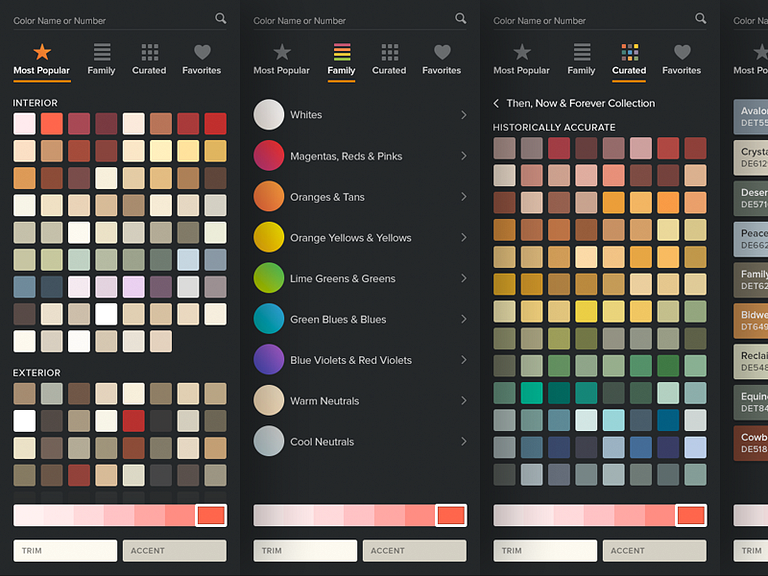This screenshot has width=768, height=576.
Task: Tap the Whites color circle
Action: pyautogui.click(x=268, y=115)
